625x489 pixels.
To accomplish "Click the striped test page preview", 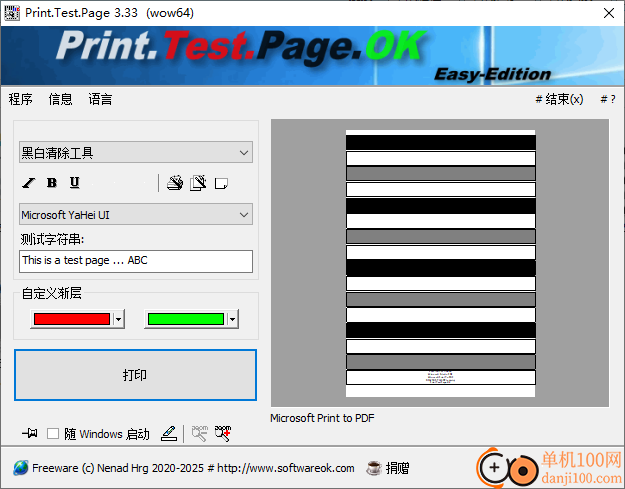I will coord(440,263).
